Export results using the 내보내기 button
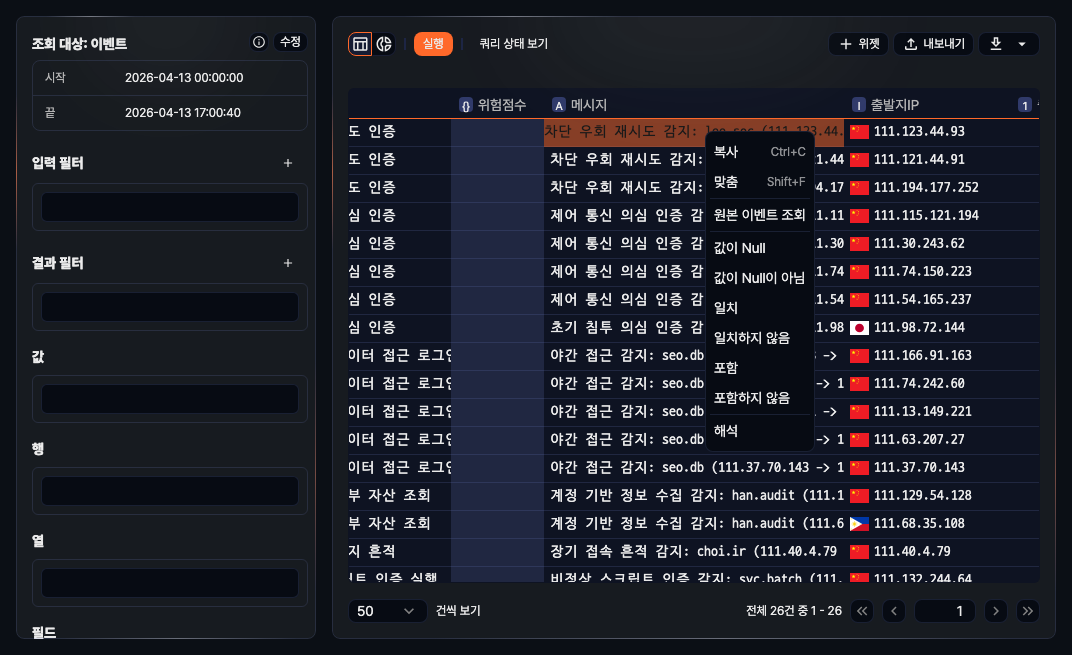The width and height of the screenshot is (1072, 655). point(933,43)
